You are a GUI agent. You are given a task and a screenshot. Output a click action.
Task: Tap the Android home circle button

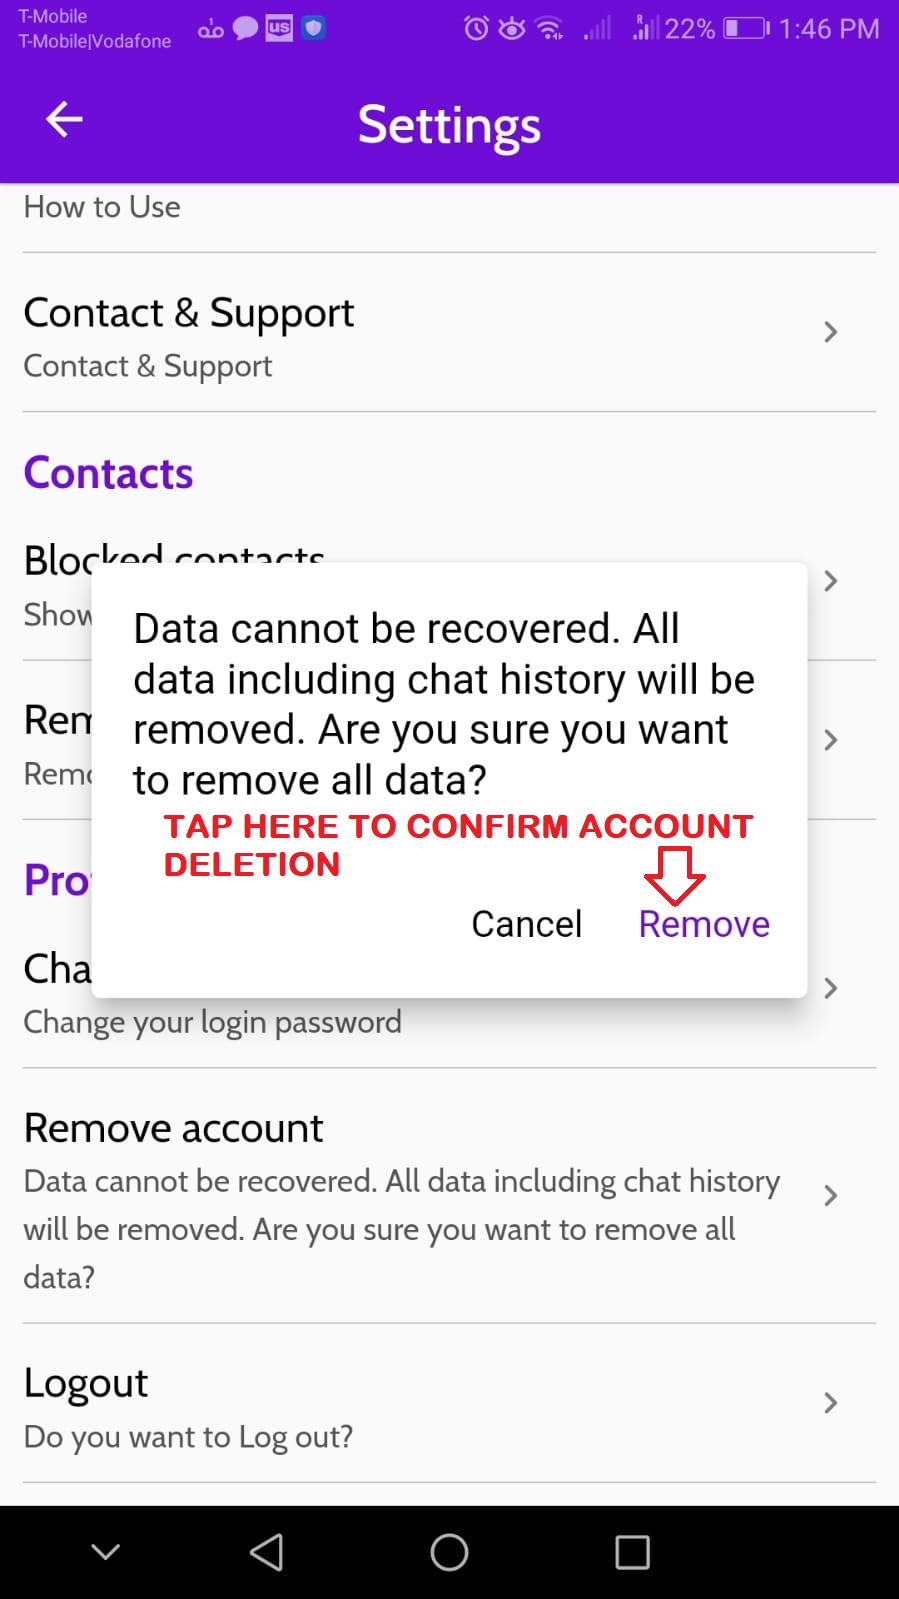pos(449,1552)
